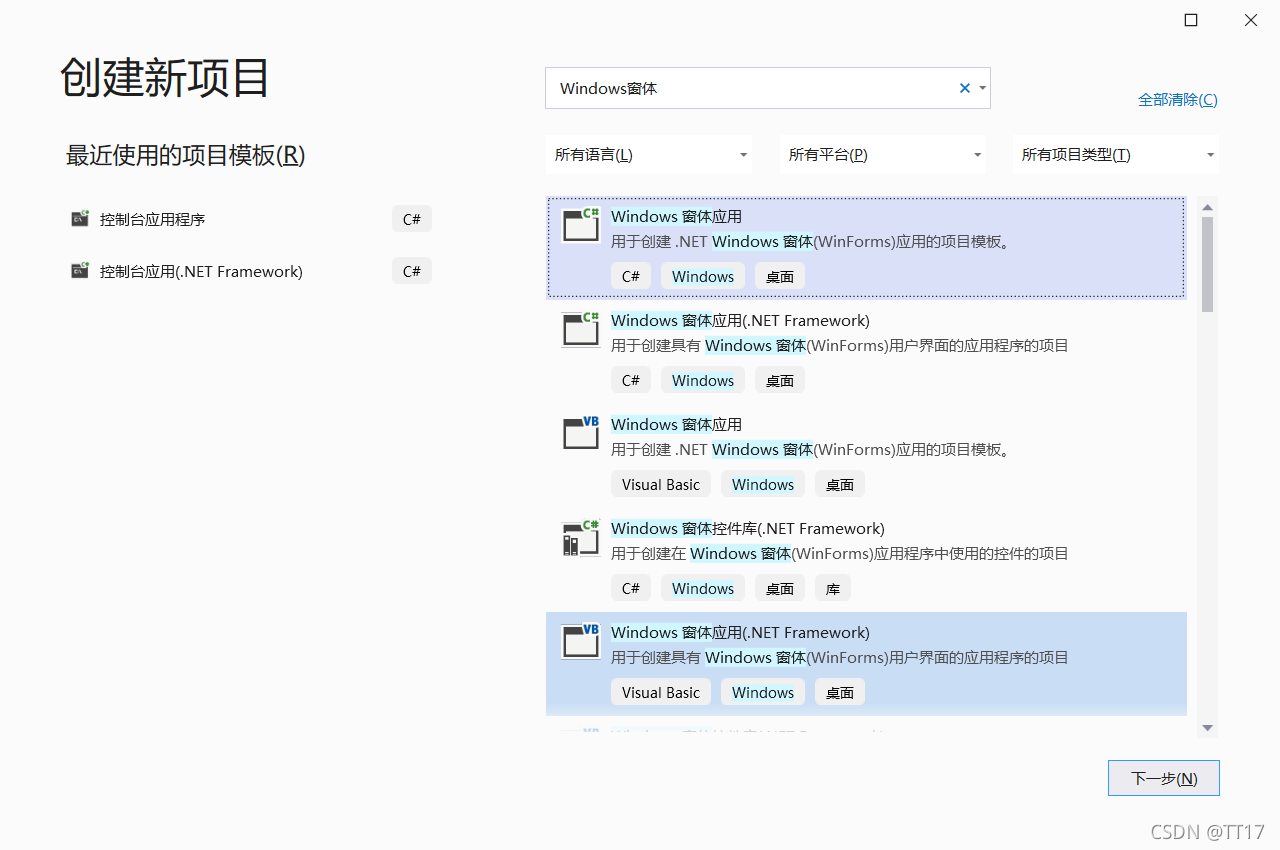Click C# tag beside 控制台应用(.NET Framework)

tap(412, 271)
